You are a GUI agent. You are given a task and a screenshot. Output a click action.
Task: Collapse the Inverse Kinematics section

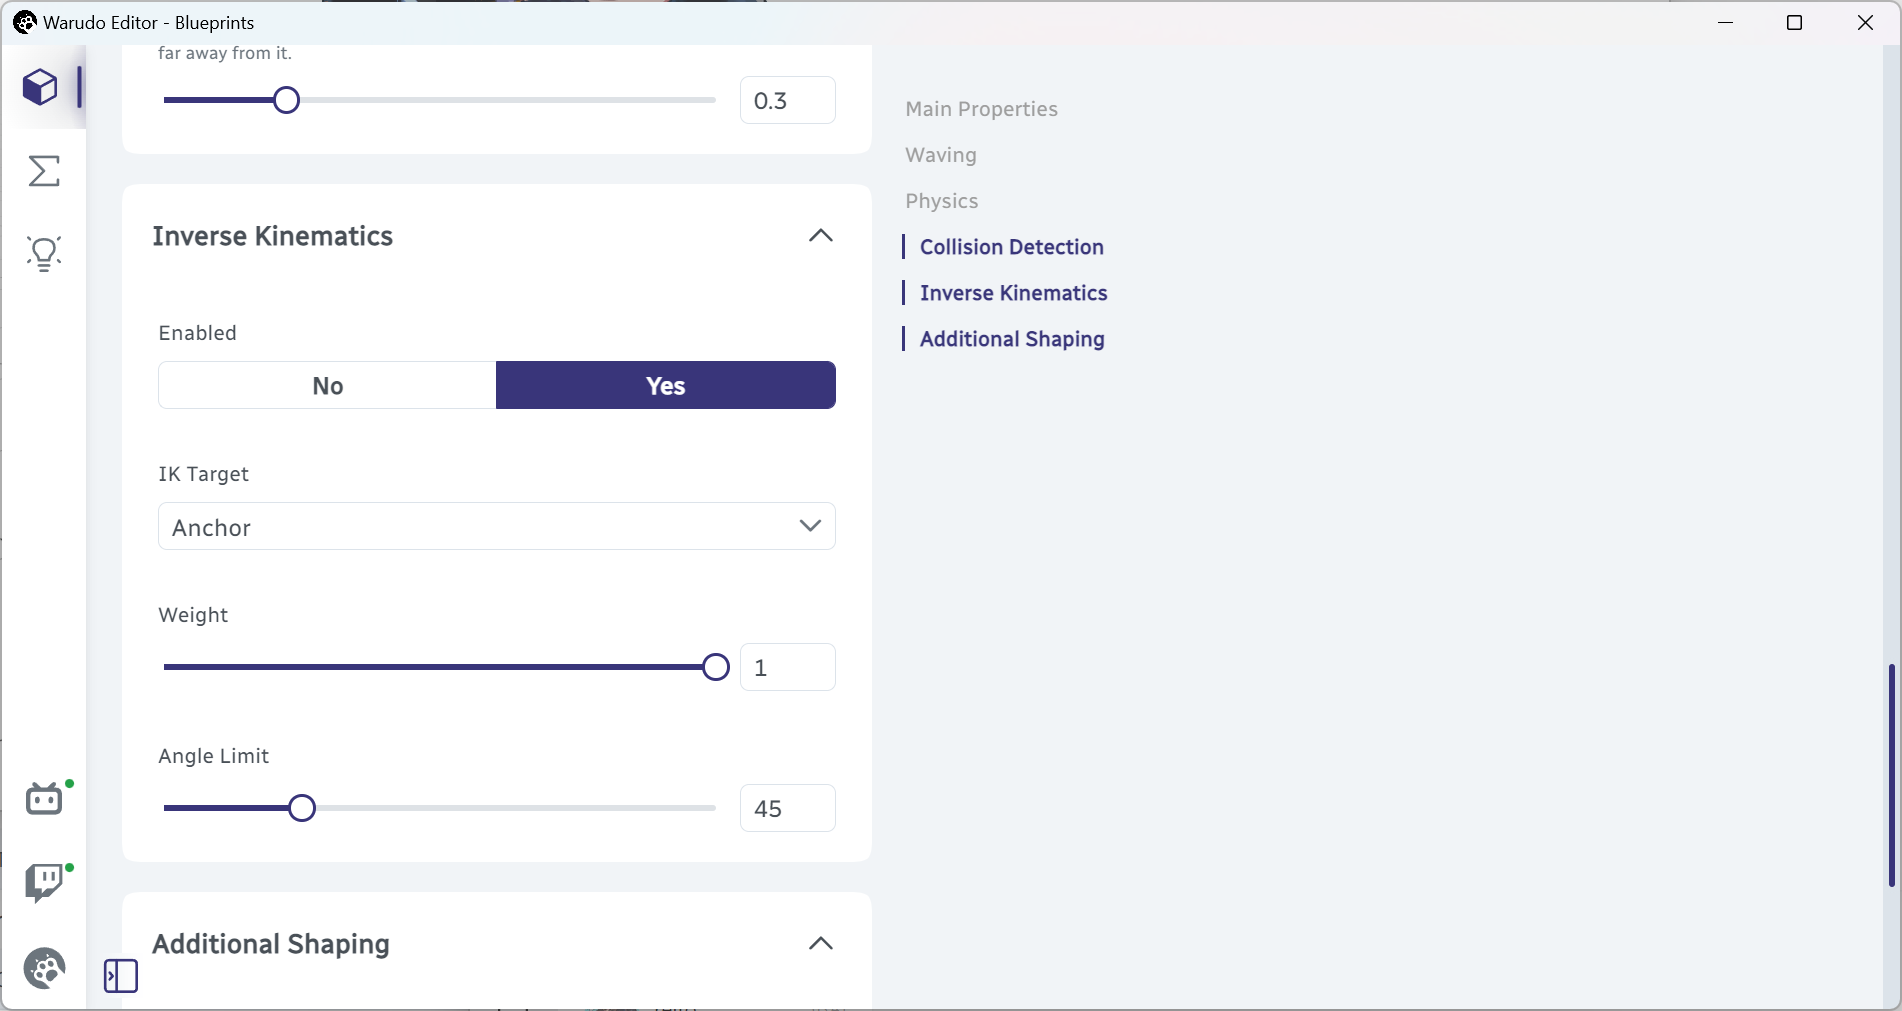click(821, 236)
